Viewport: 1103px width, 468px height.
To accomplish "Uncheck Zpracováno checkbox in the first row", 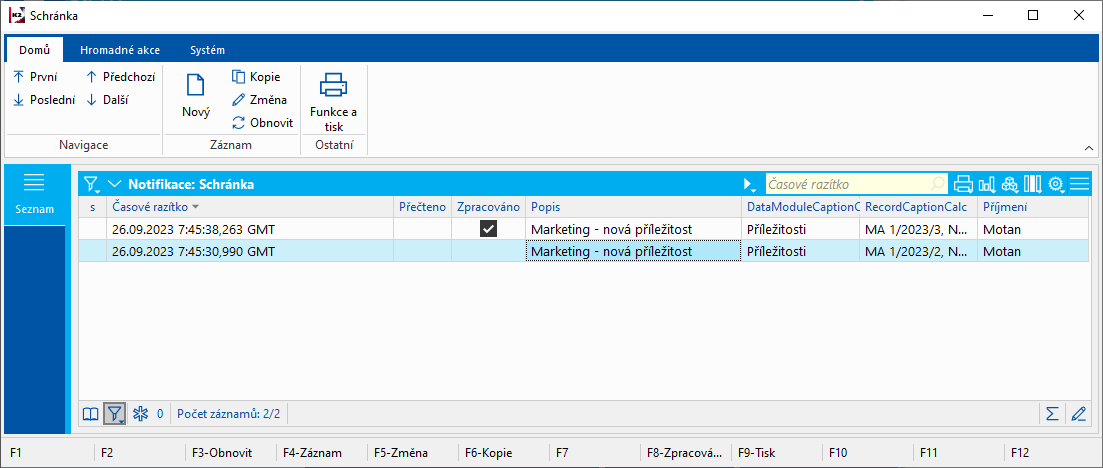I will [x=488, y=229].
